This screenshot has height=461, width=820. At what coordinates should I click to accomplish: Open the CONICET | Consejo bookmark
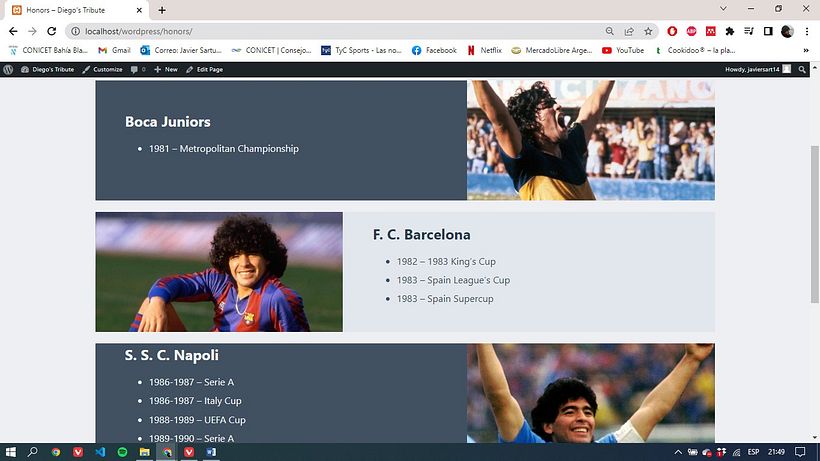tap(271, 50)
